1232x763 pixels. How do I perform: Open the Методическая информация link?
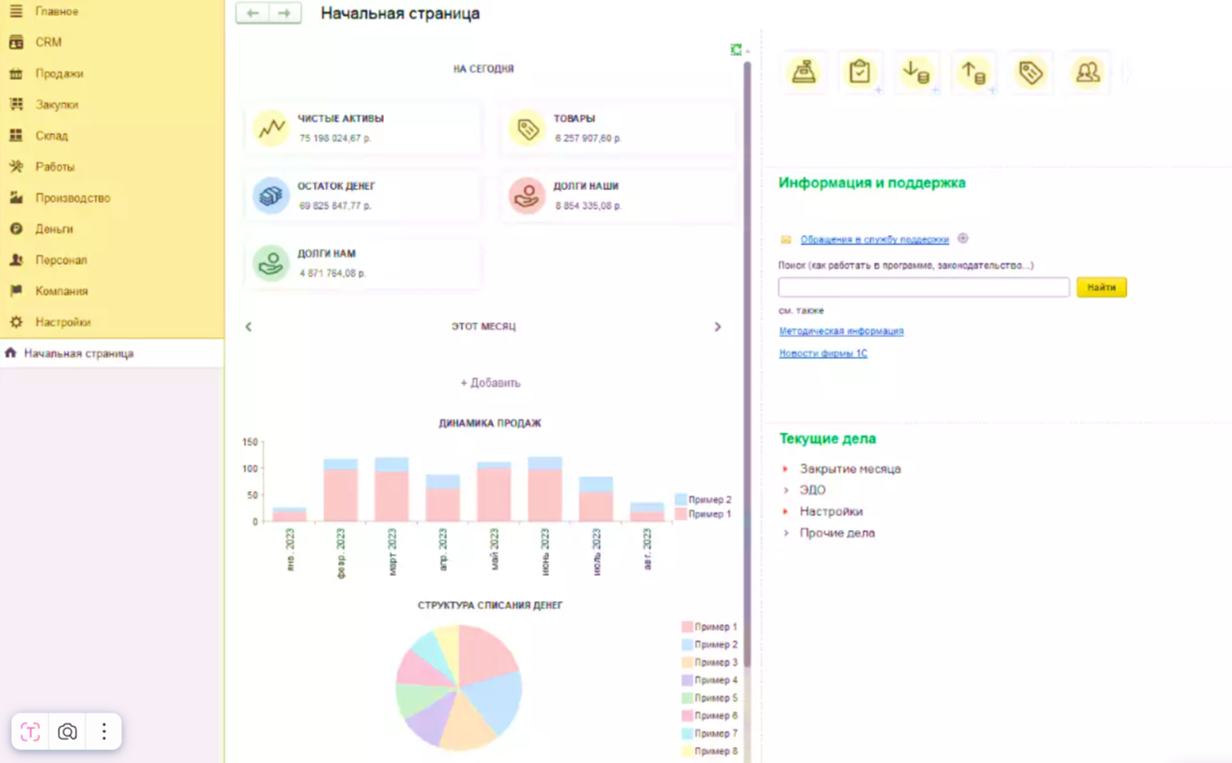click(x=841, y=331)
